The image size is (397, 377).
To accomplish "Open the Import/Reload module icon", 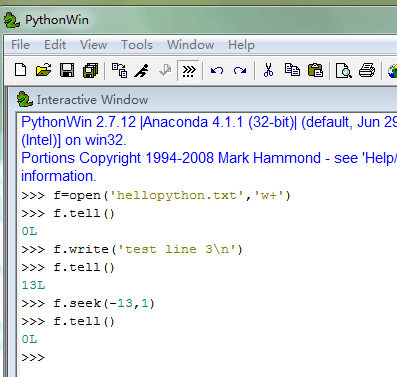I will click(119, 70).
